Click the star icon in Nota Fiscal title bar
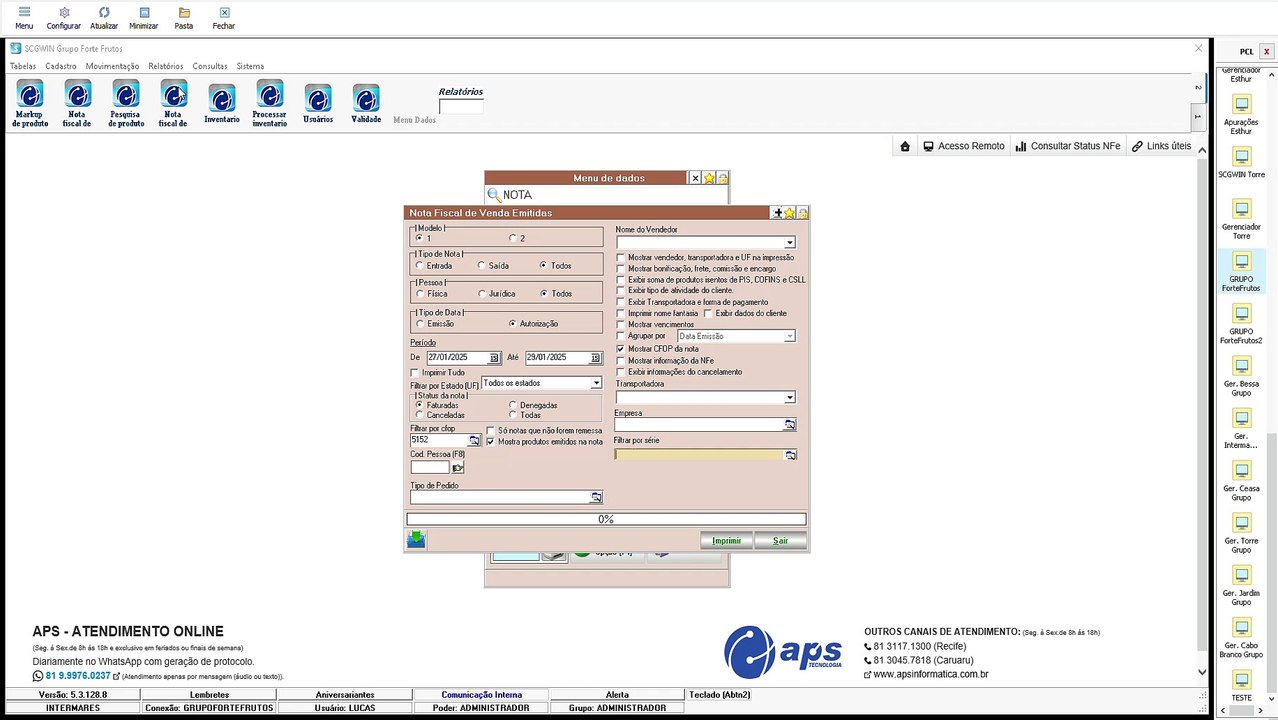 click(790, 213)
